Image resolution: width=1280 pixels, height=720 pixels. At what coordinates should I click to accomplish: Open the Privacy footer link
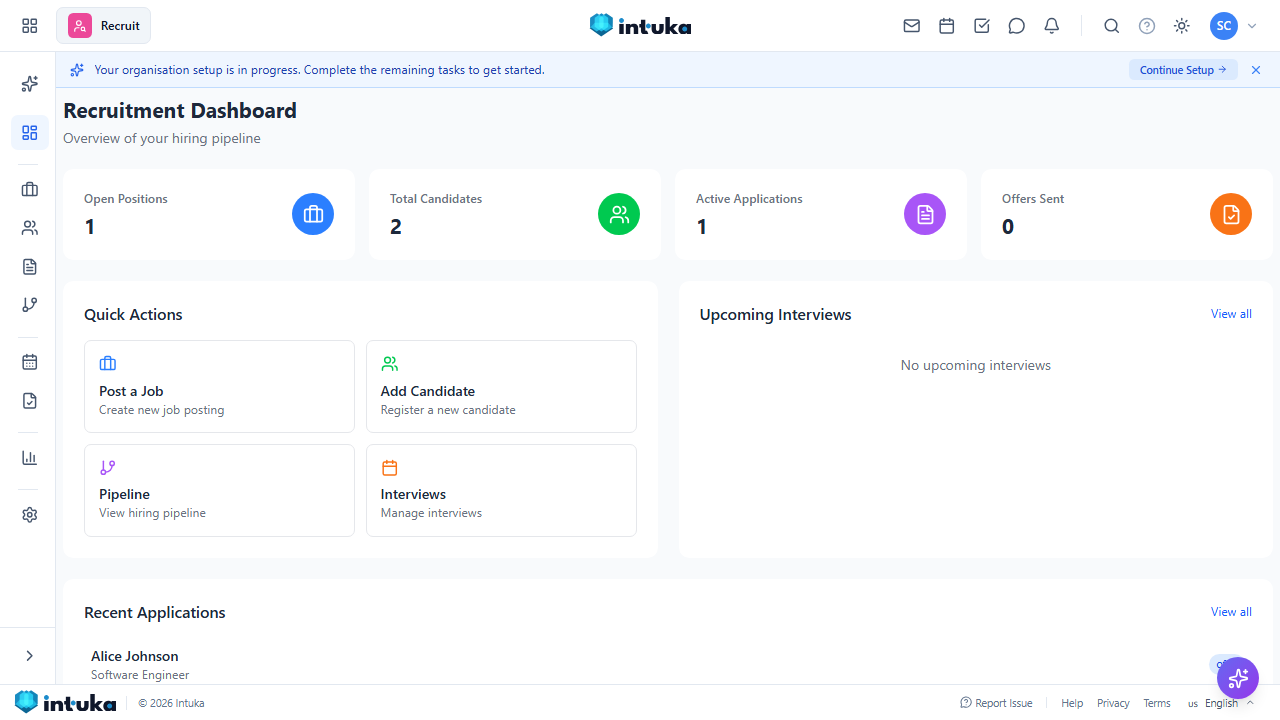click(1113, 703)
